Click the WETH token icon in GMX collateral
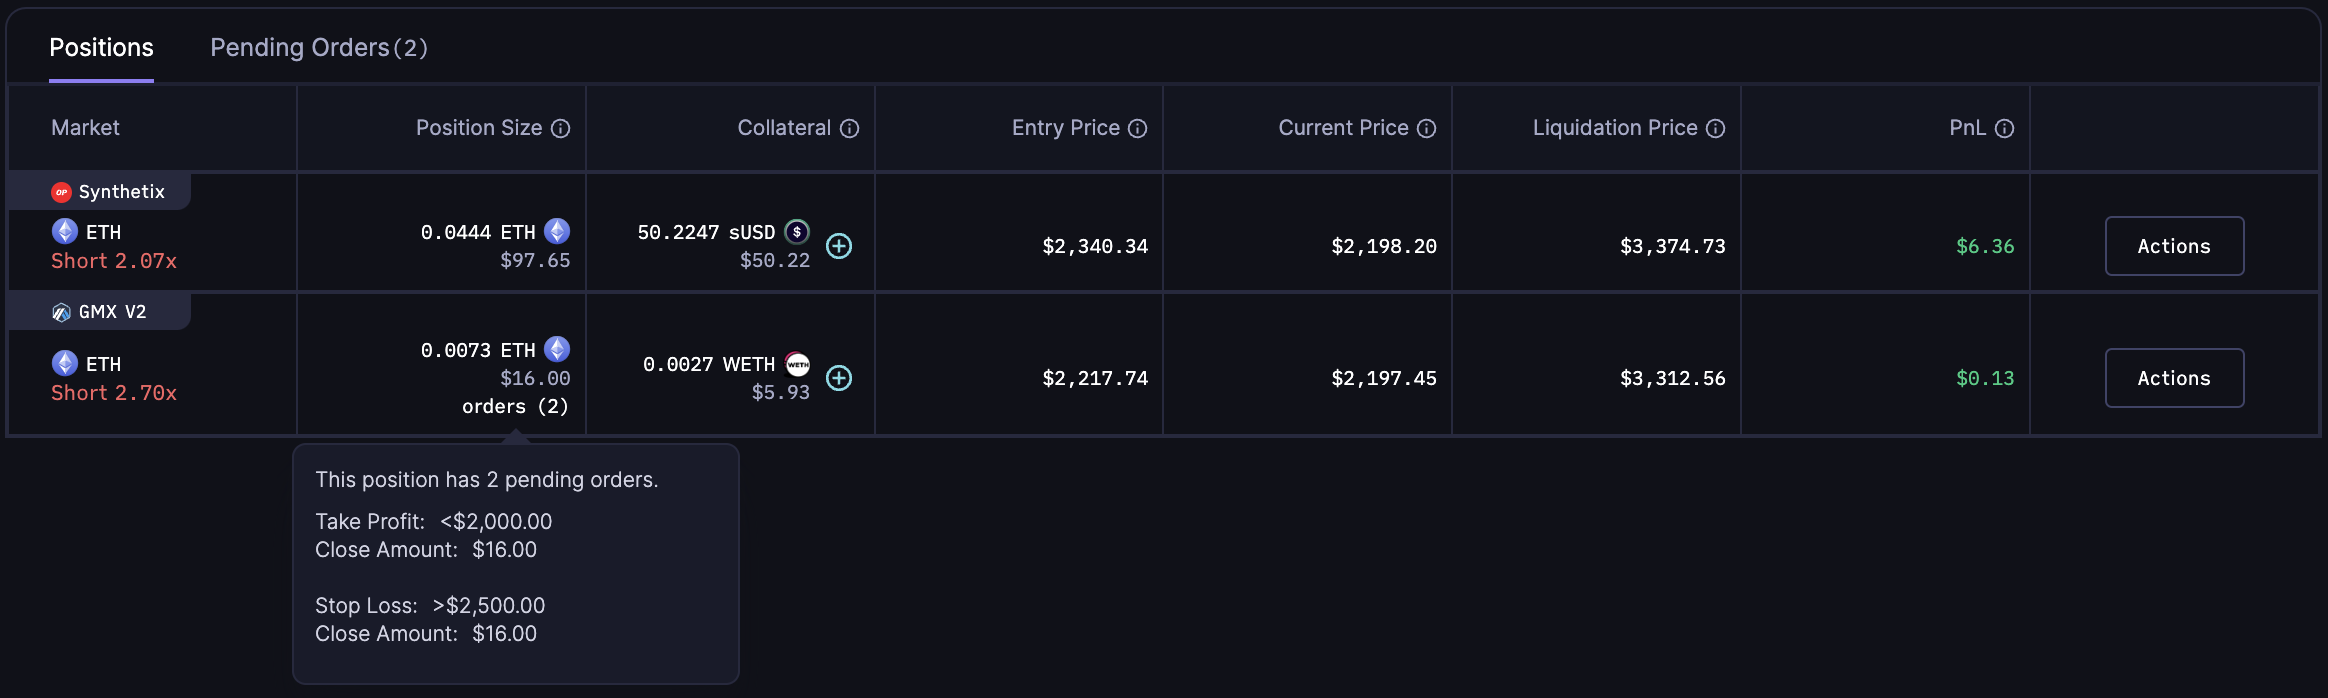Screen dimensions: 2328x698 pos(797,364)
